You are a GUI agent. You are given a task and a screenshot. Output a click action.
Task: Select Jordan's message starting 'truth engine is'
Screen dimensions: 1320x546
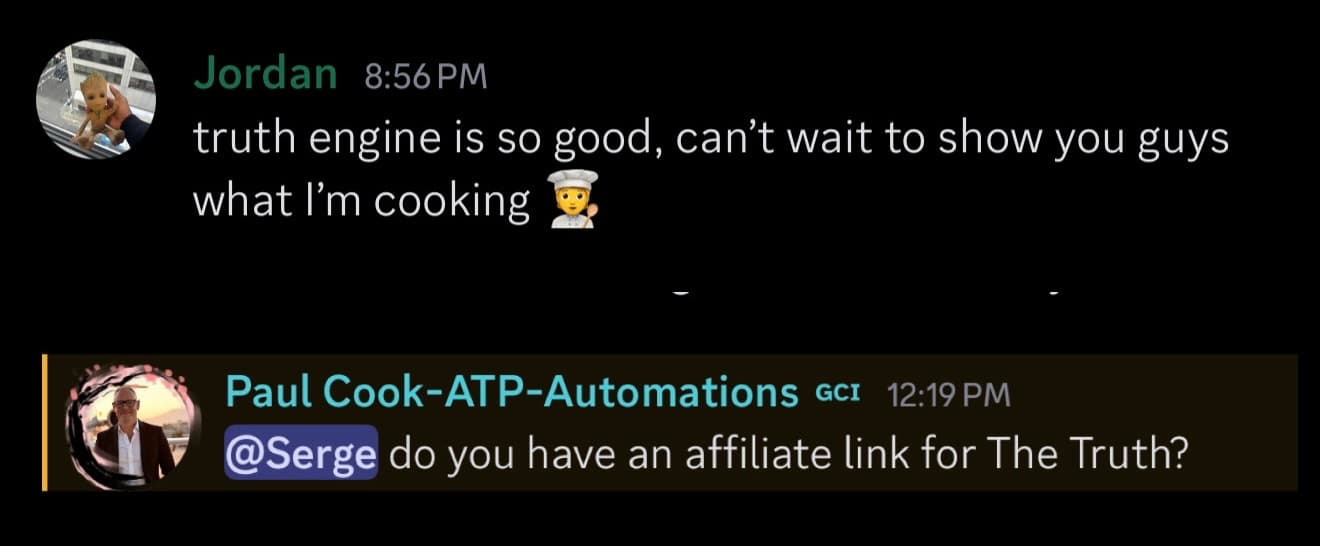coord(710,171)
